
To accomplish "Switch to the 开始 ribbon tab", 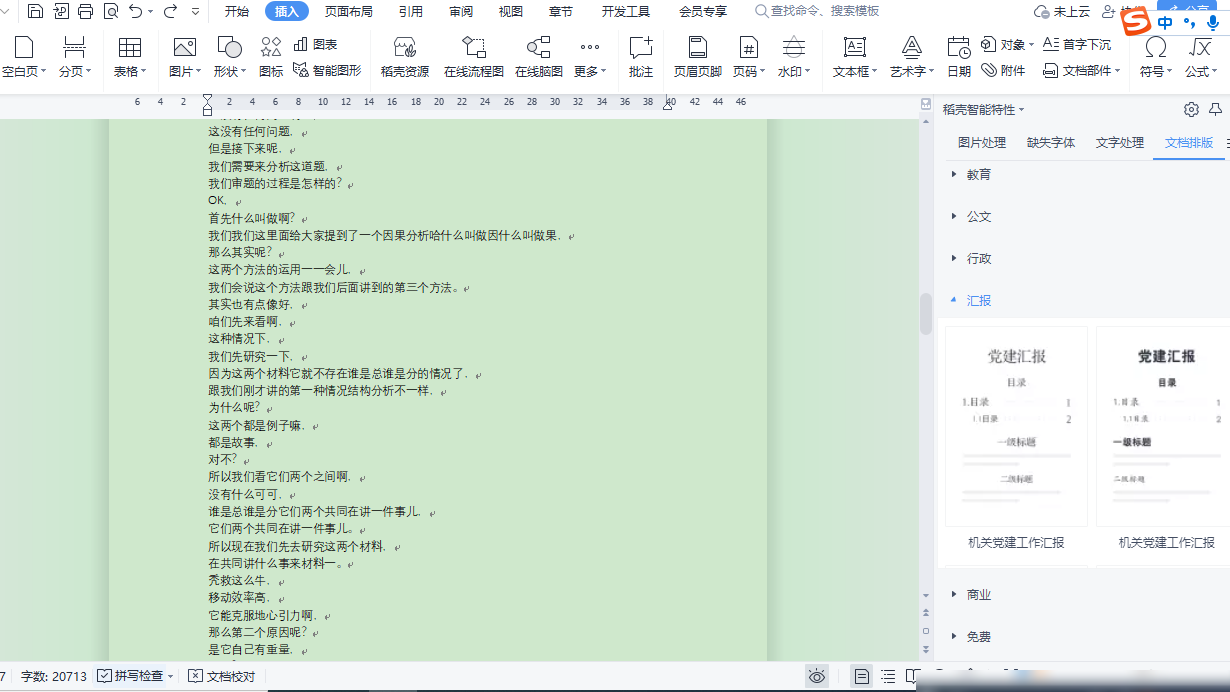I will coord(237,12).
